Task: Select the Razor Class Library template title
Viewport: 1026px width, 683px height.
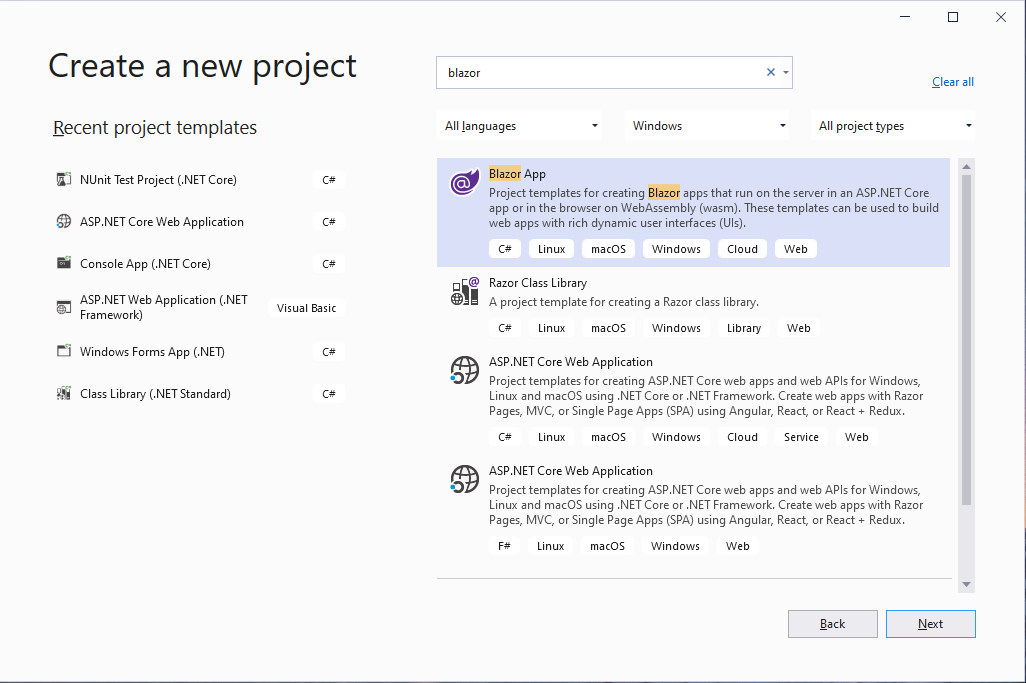Action: click(x=537, y=283)
